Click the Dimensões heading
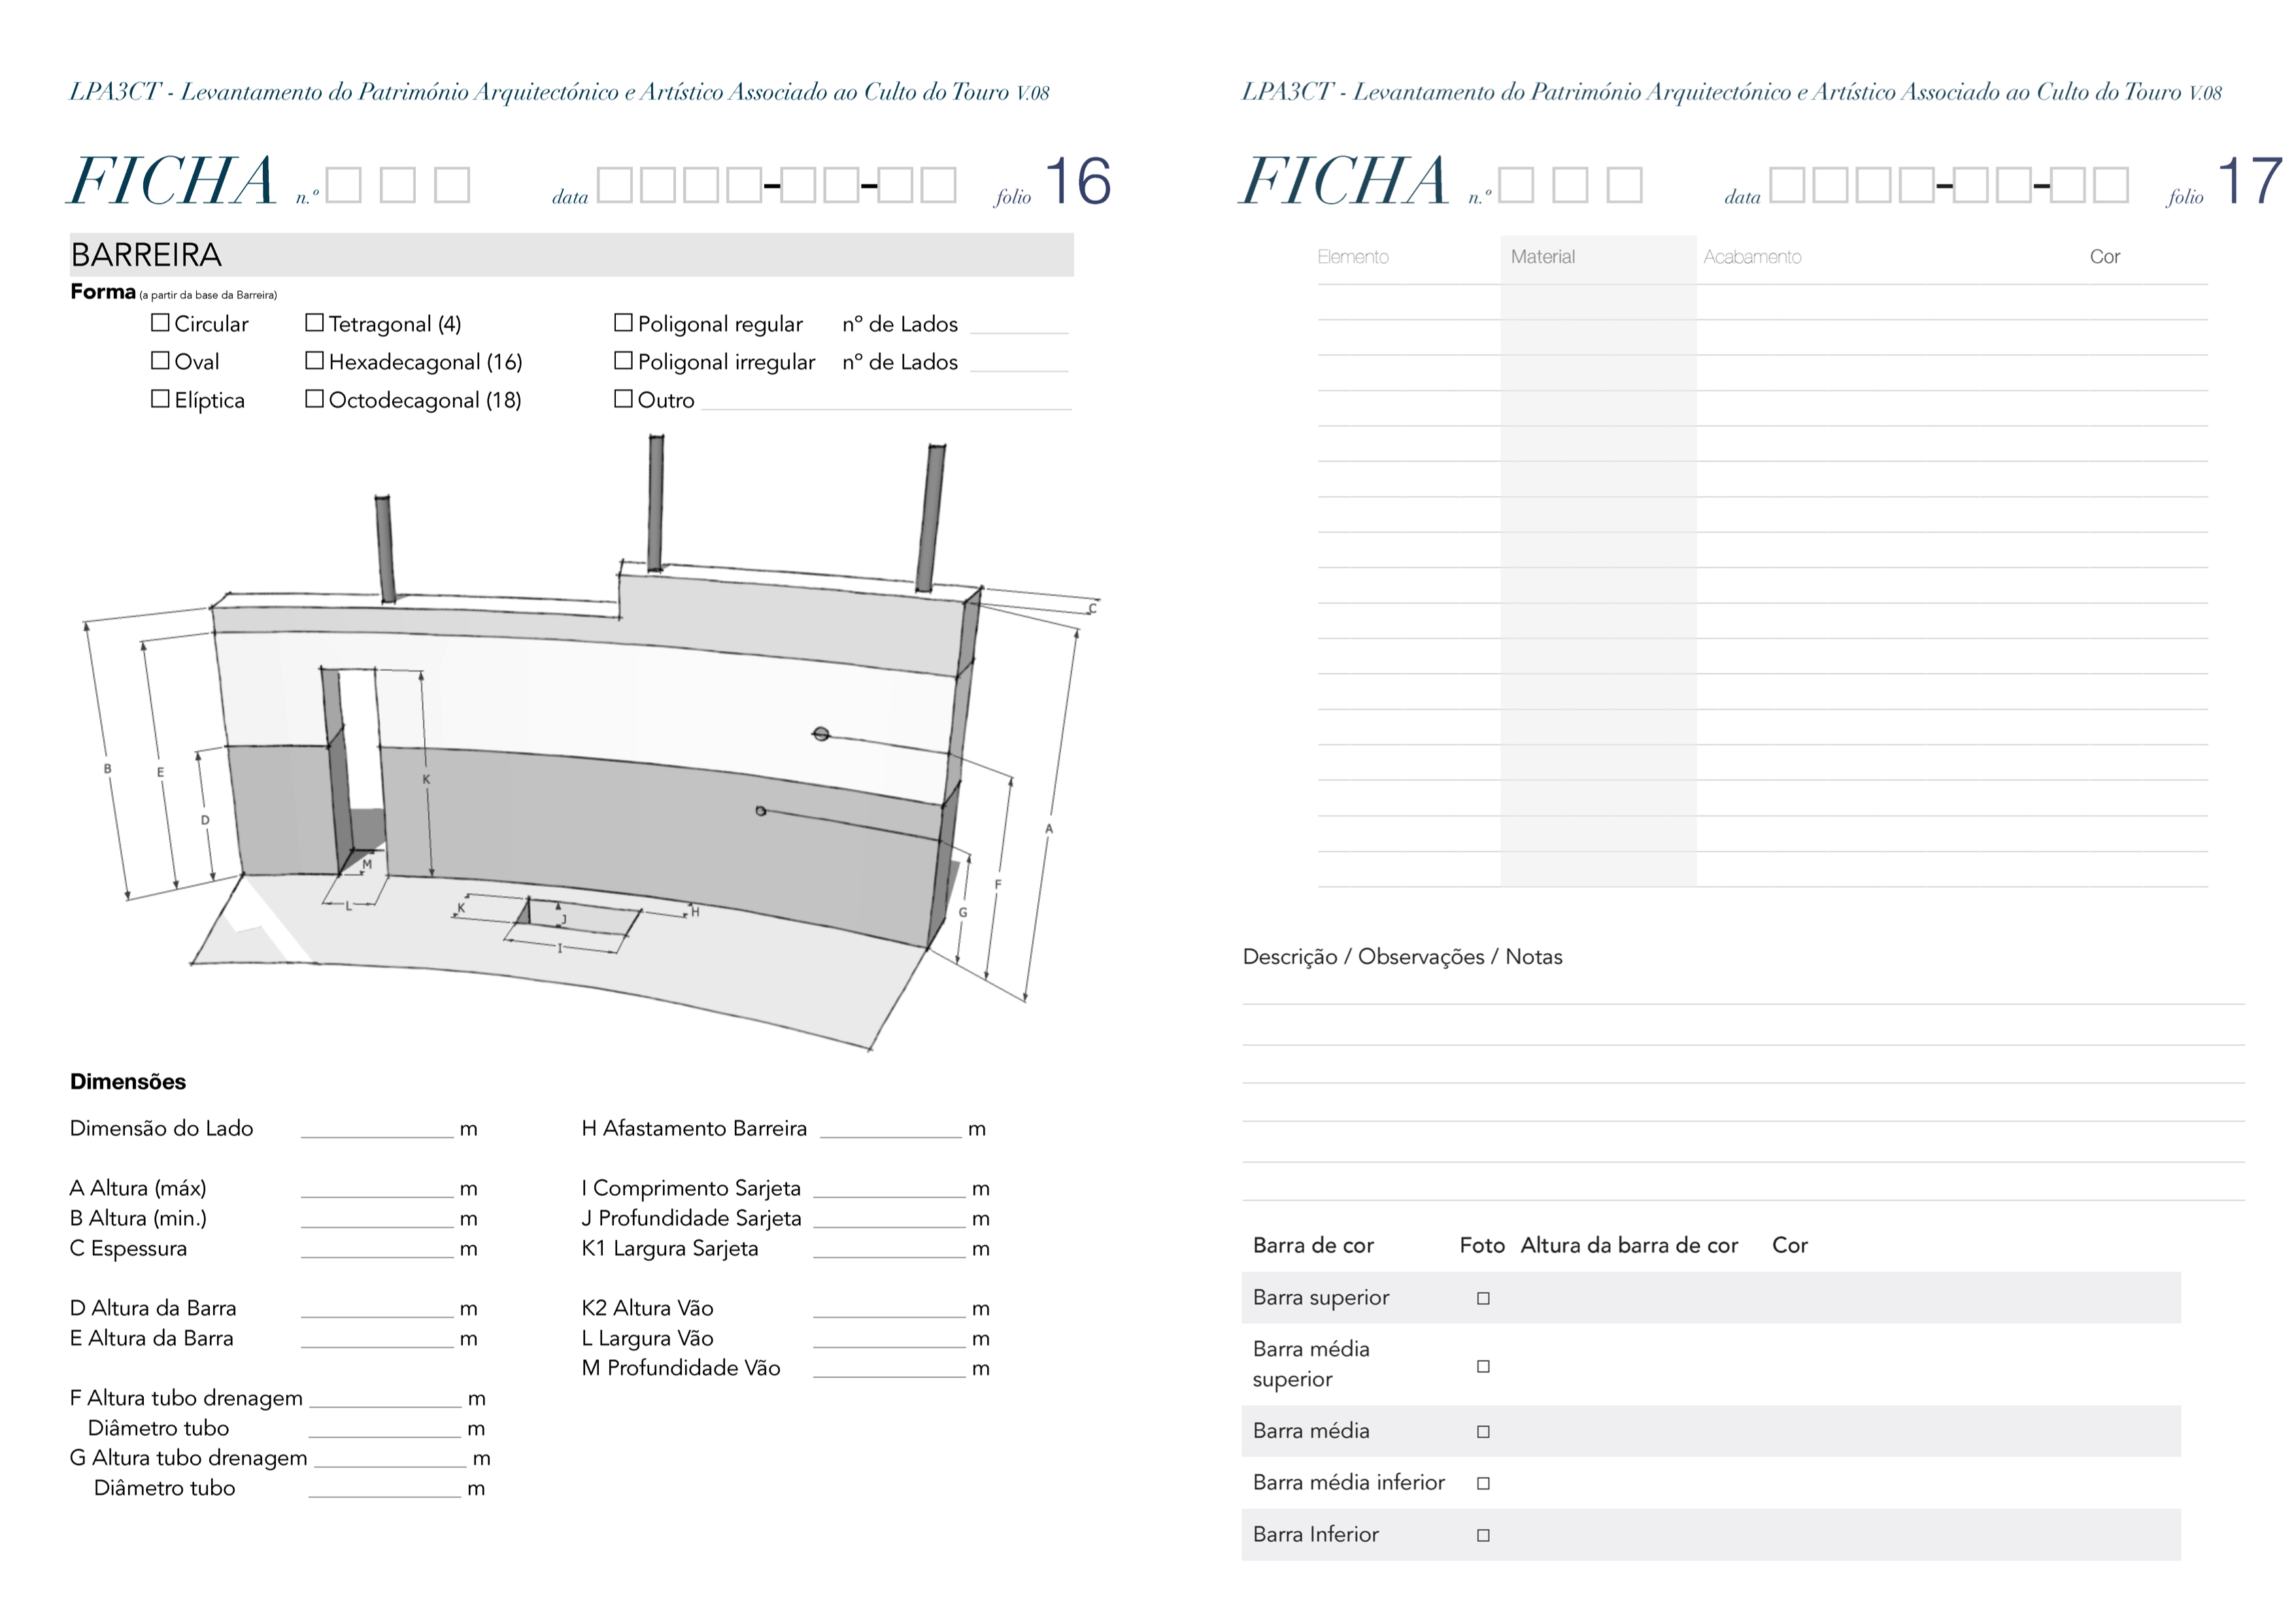The image size is (2294, 1624). click(x=128, y=1082)
